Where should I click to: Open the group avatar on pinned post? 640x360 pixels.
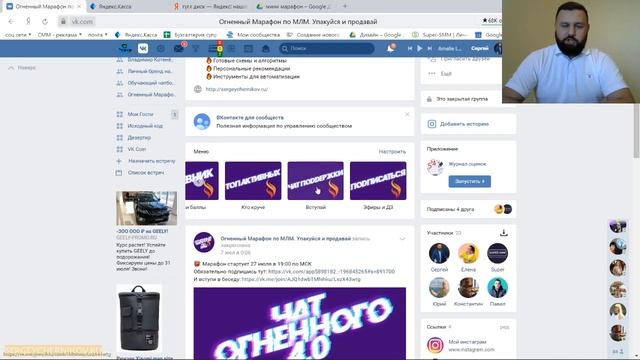[204, 242]
